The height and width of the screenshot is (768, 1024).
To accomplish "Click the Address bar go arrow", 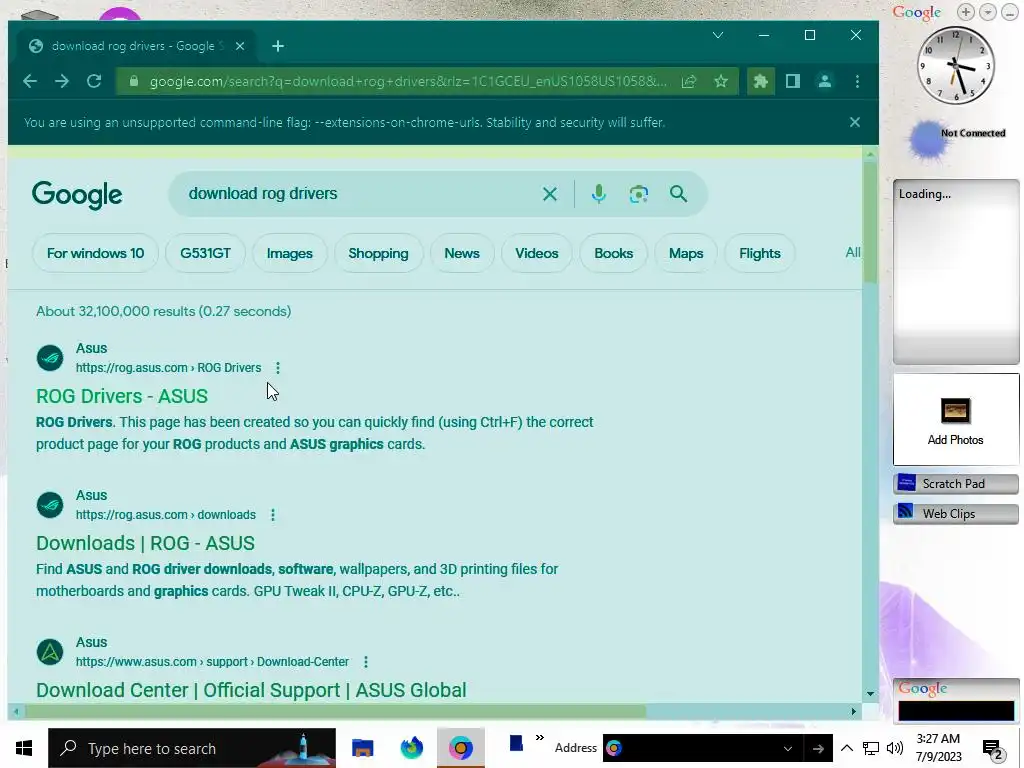I will (x=818, y=748).
